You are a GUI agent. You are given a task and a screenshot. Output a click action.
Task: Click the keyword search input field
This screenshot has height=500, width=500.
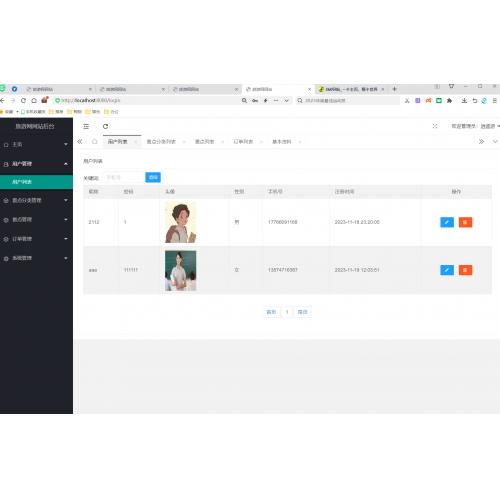pos(123,177)
